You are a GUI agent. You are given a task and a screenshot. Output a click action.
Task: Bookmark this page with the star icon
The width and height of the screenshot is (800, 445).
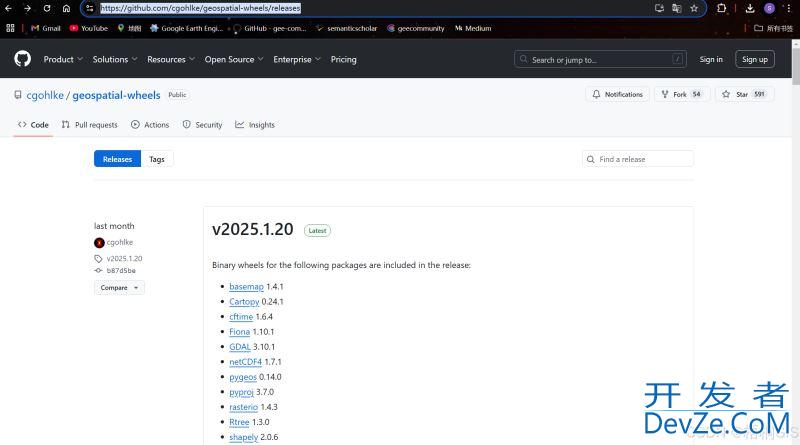[694, 8]
